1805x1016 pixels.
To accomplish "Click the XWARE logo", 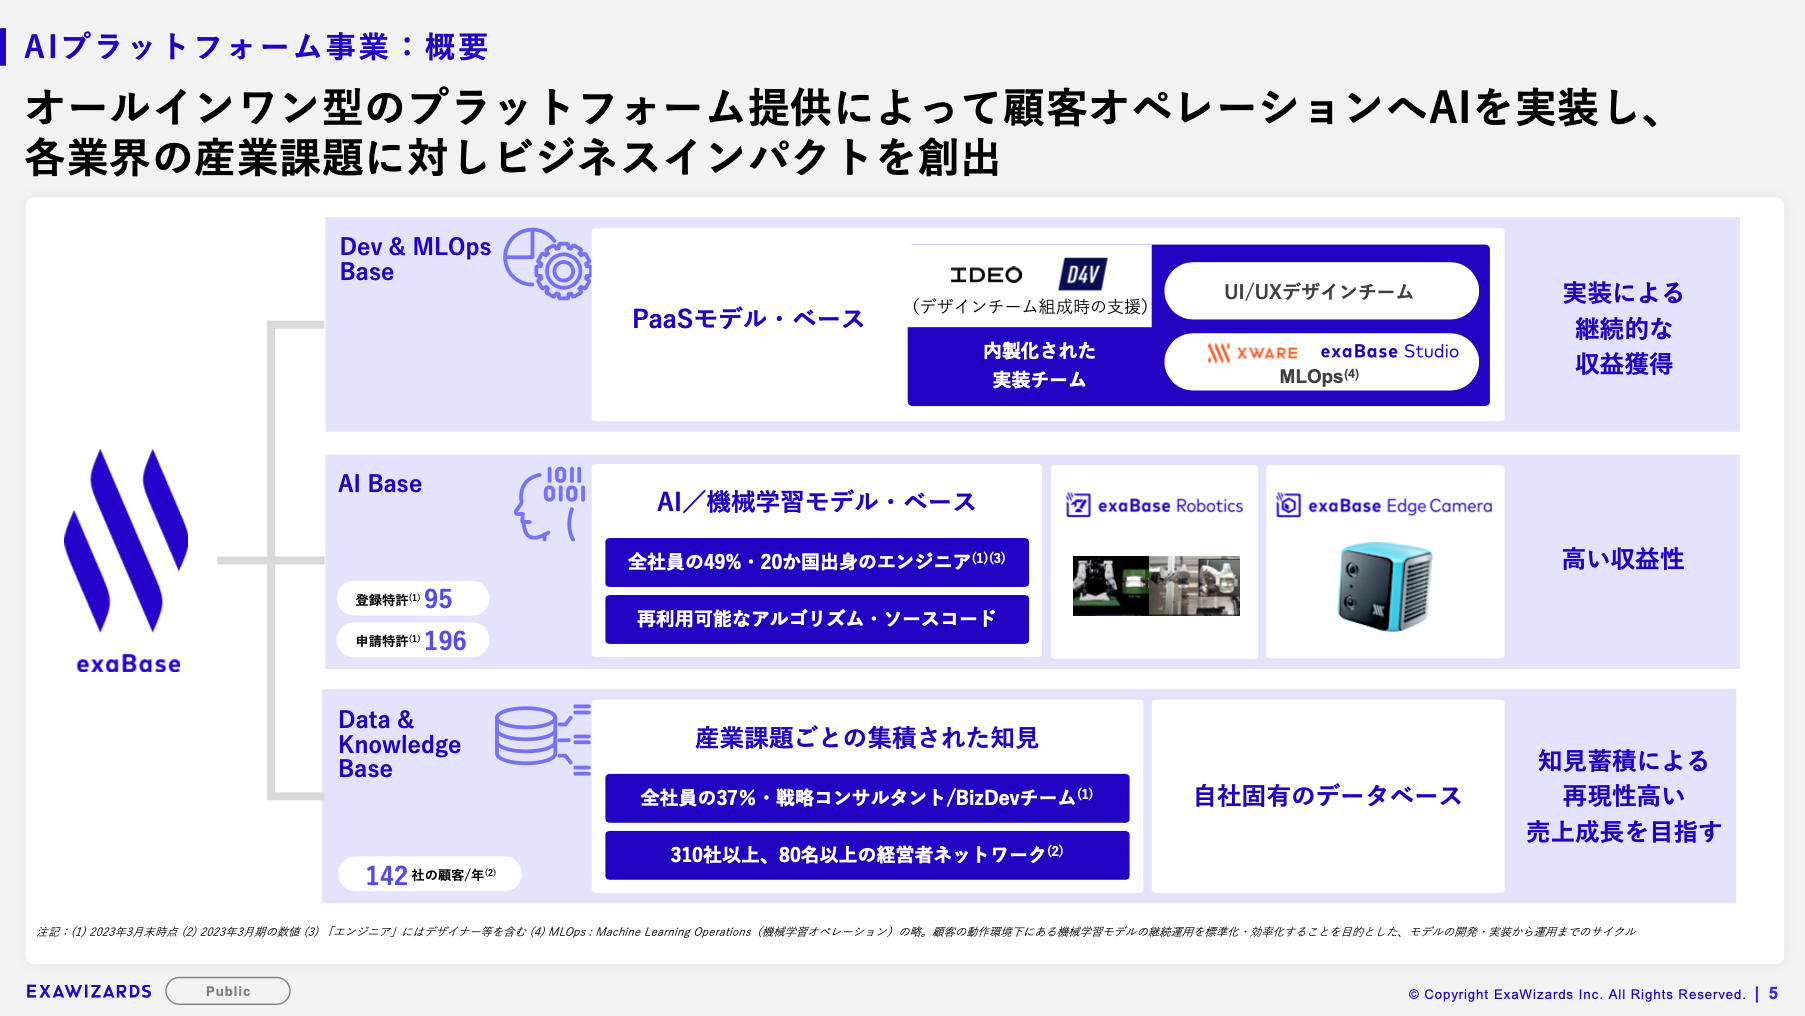I will (1252, 352).
